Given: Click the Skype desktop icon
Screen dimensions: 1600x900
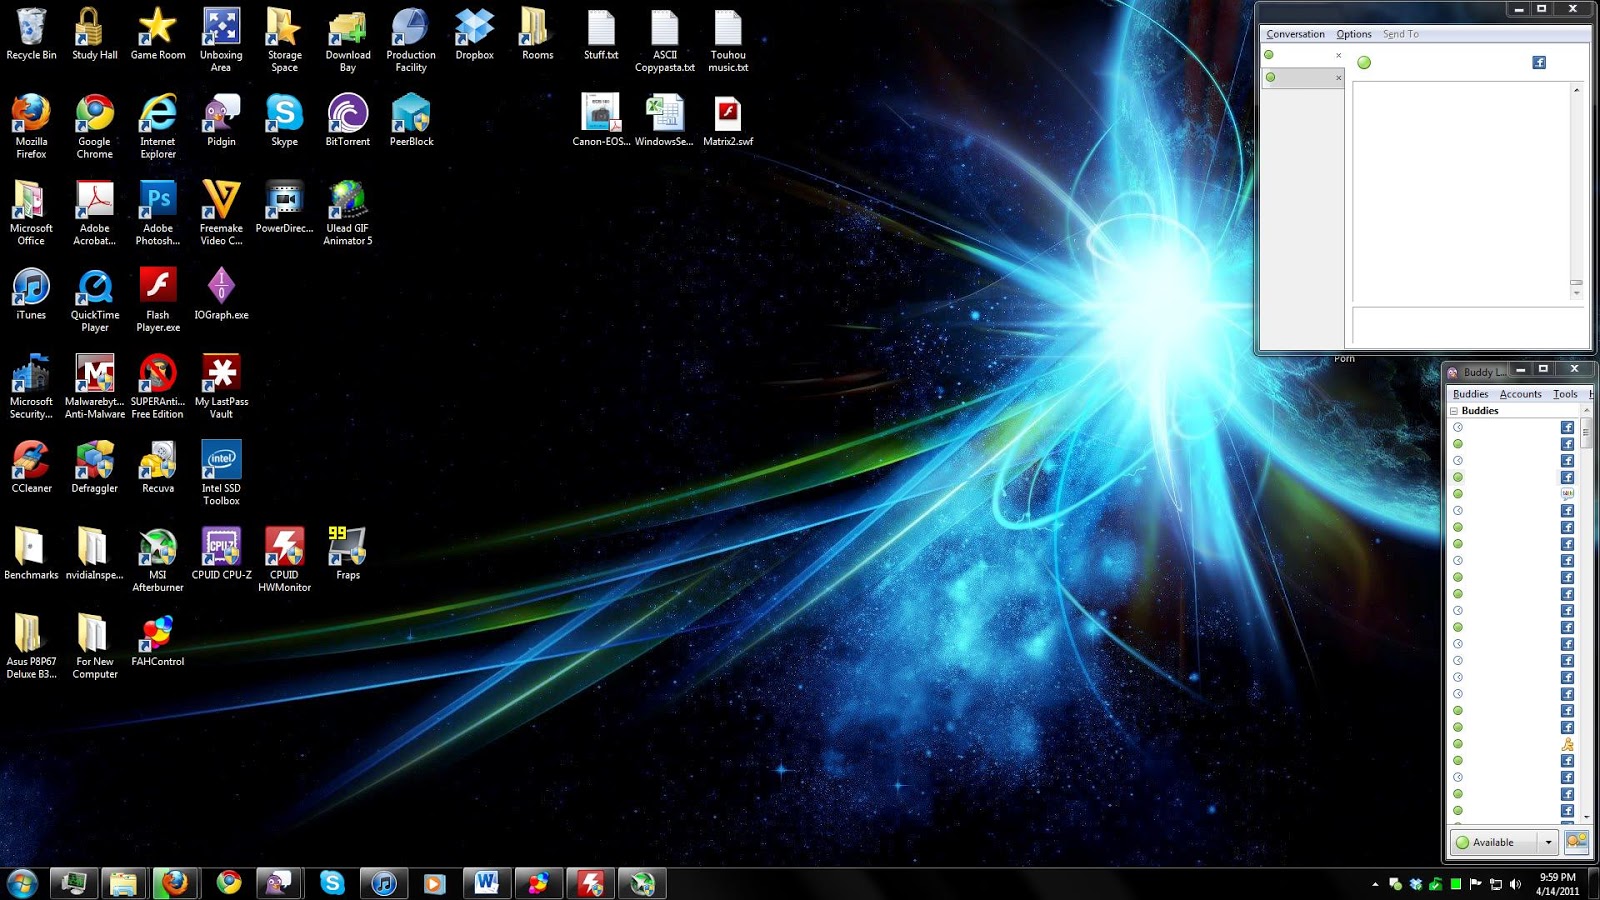Looking at the screenshot, I should [284, 121].
